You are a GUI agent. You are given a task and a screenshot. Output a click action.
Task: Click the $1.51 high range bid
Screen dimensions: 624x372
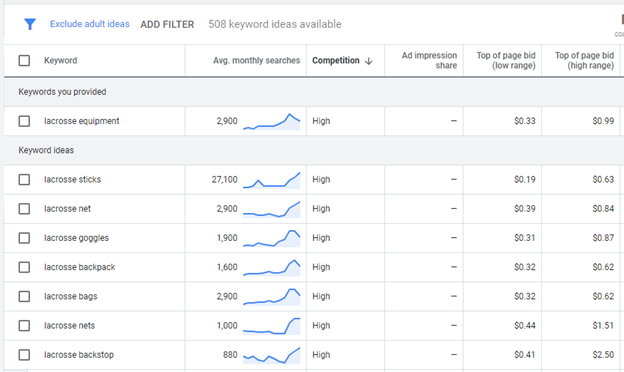tap(603, 325)
